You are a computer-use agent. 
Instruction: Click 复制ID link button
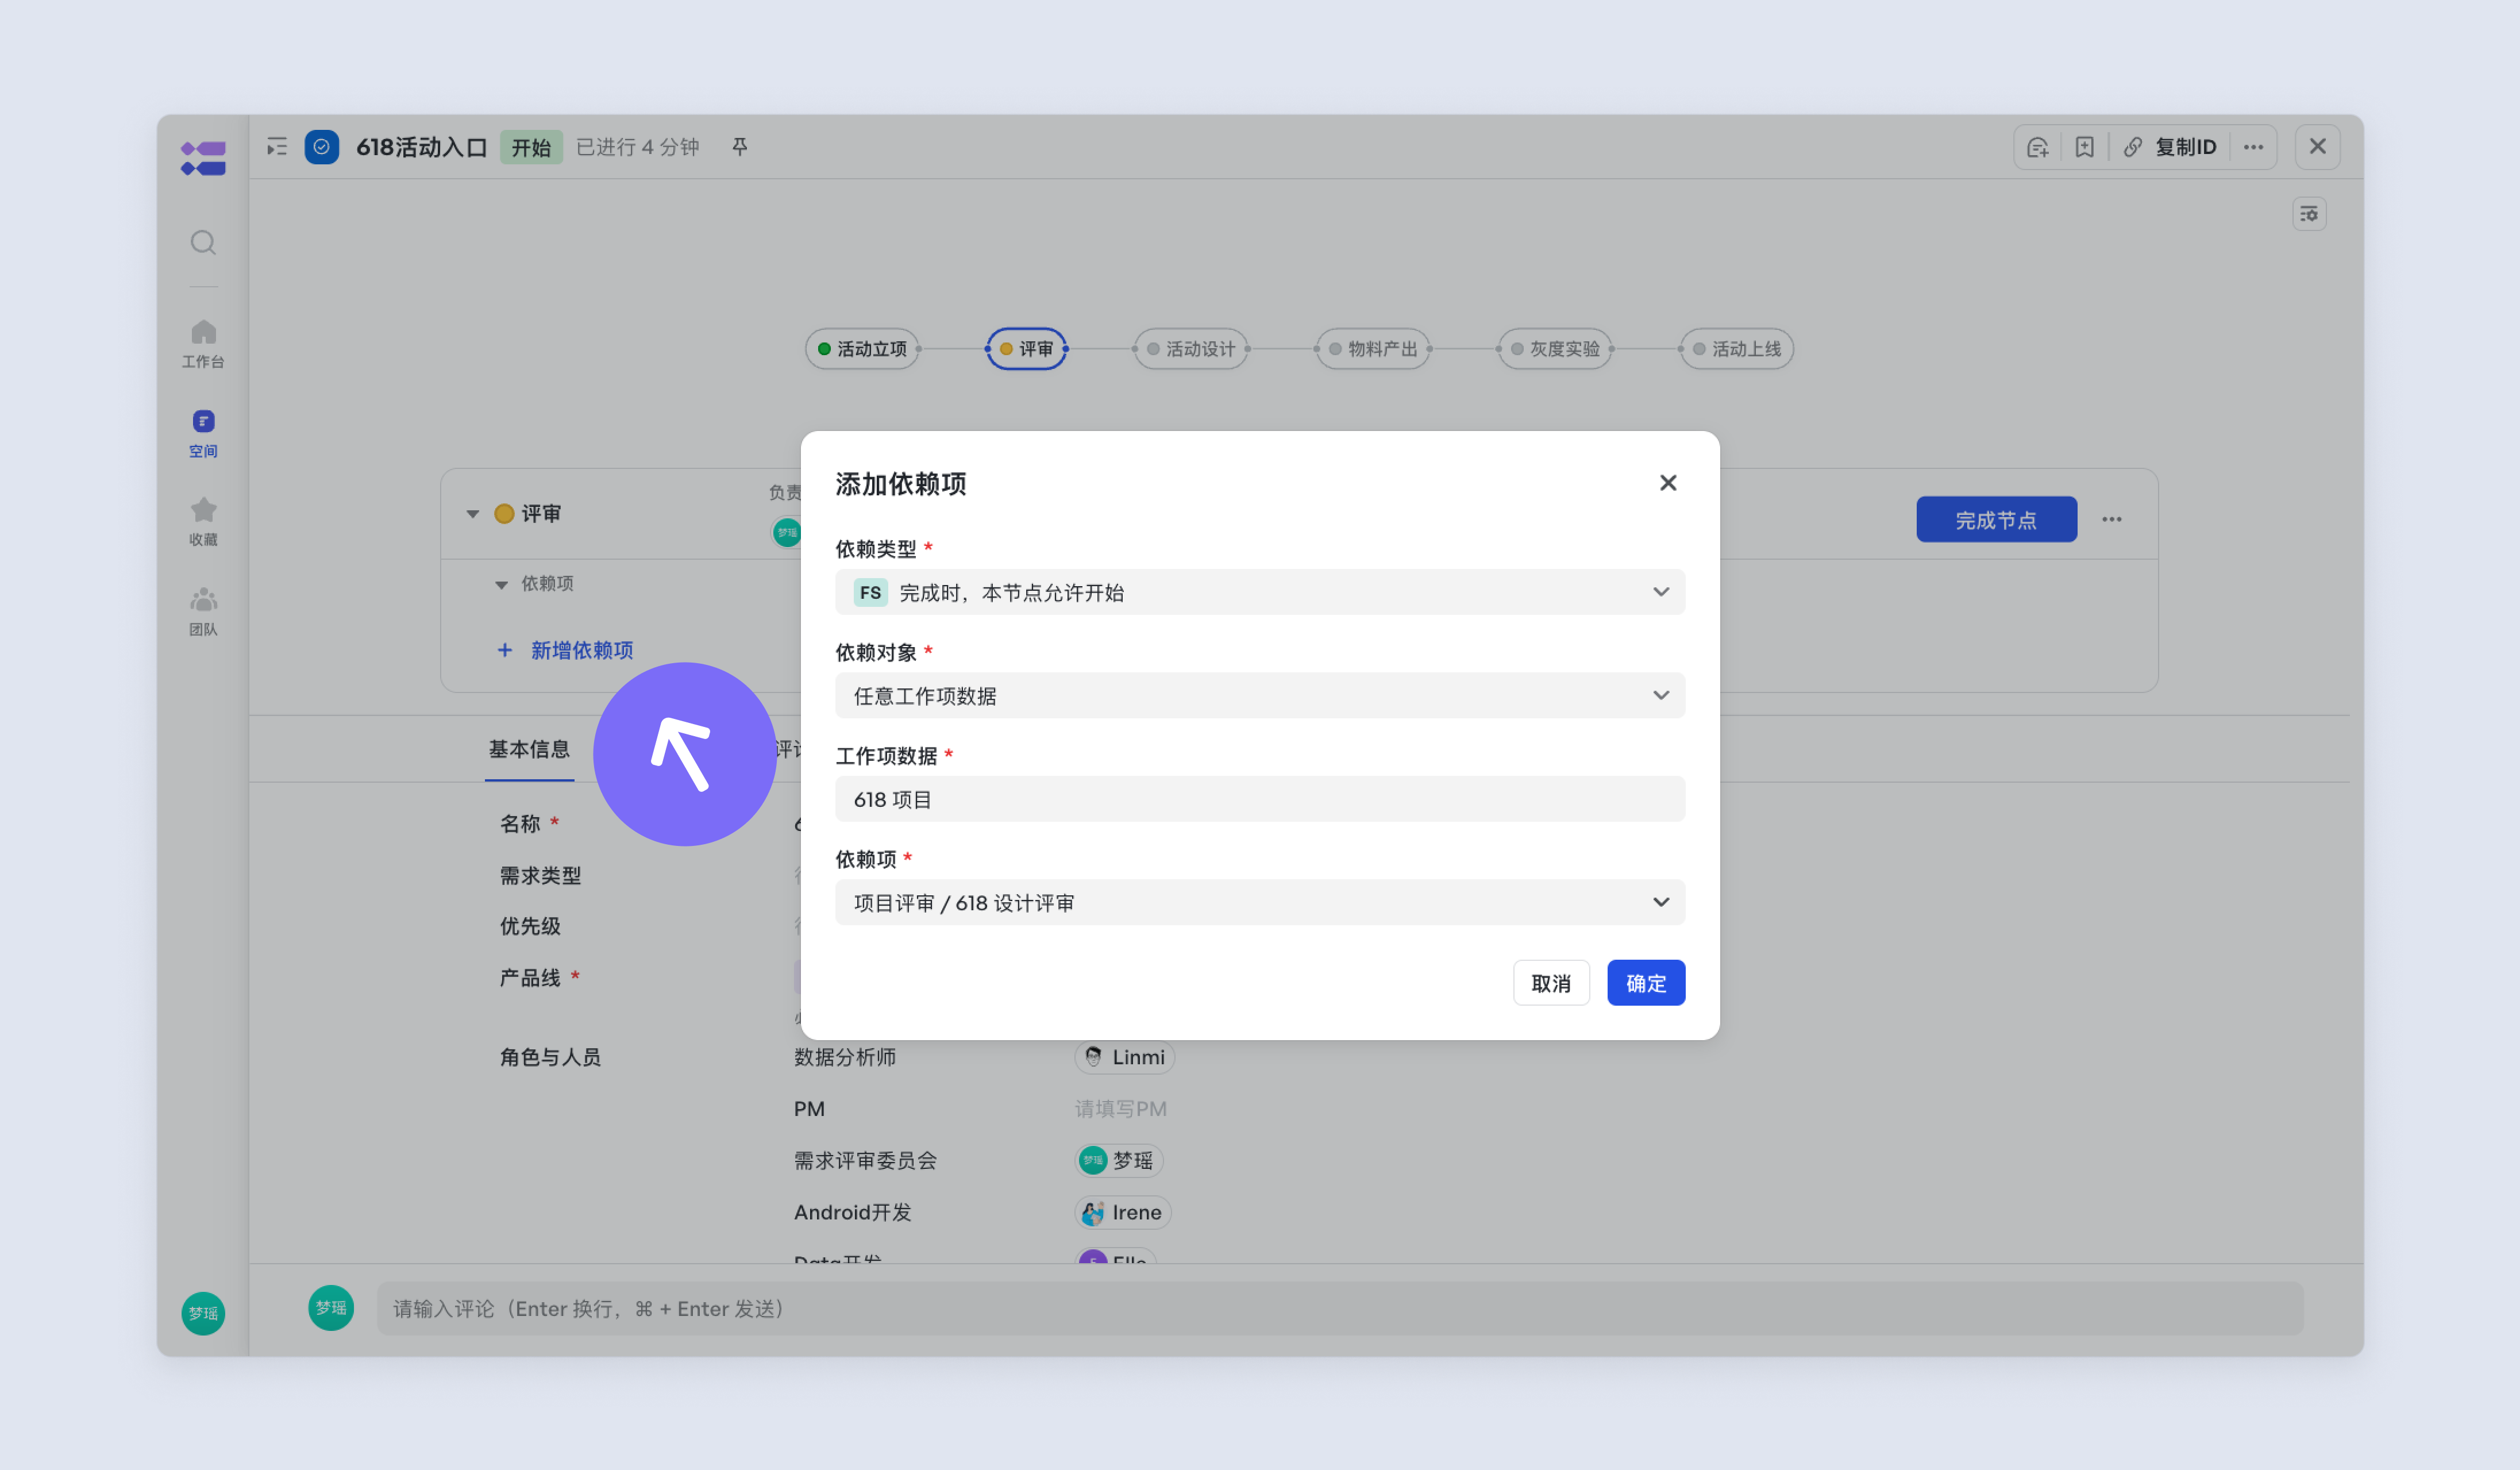click(x=2169, y=147)
